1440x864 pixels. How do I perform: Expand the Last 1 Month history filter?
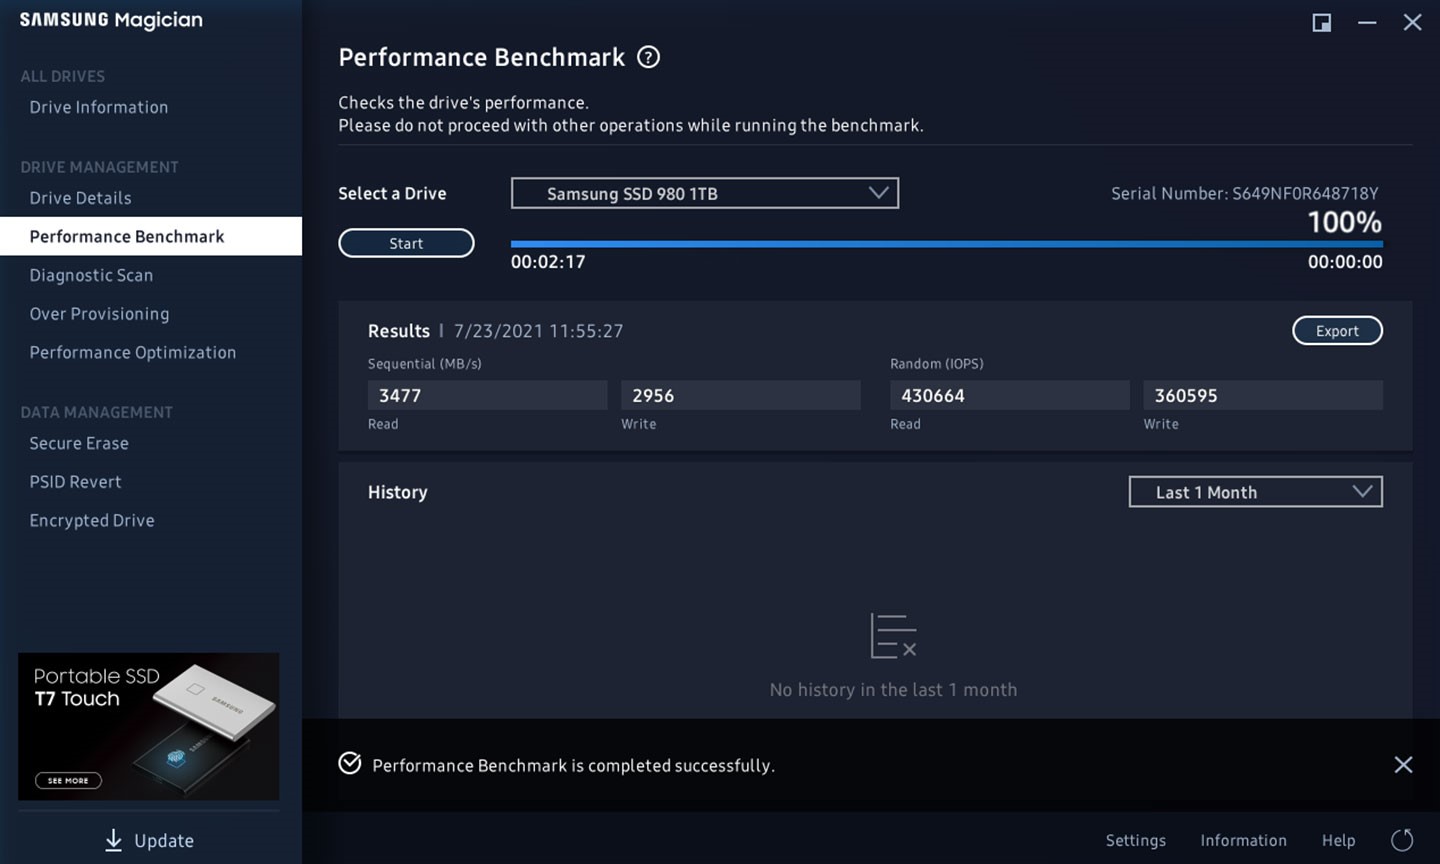[1255, 492]
